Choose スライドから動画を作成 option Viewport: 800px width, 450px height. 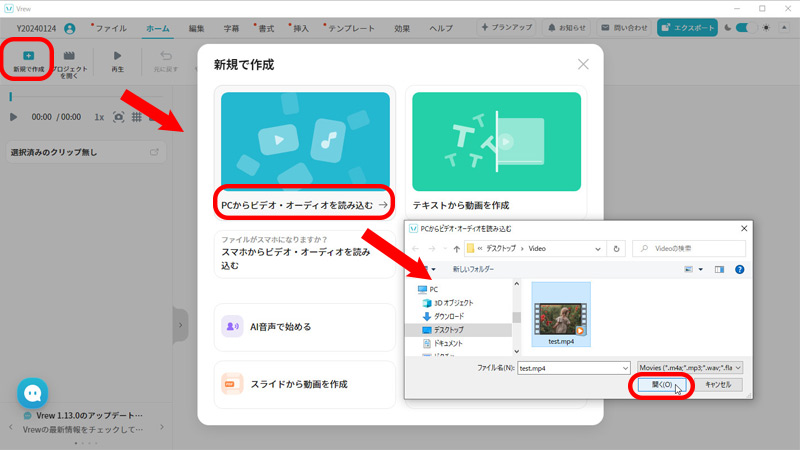(305, 384)
